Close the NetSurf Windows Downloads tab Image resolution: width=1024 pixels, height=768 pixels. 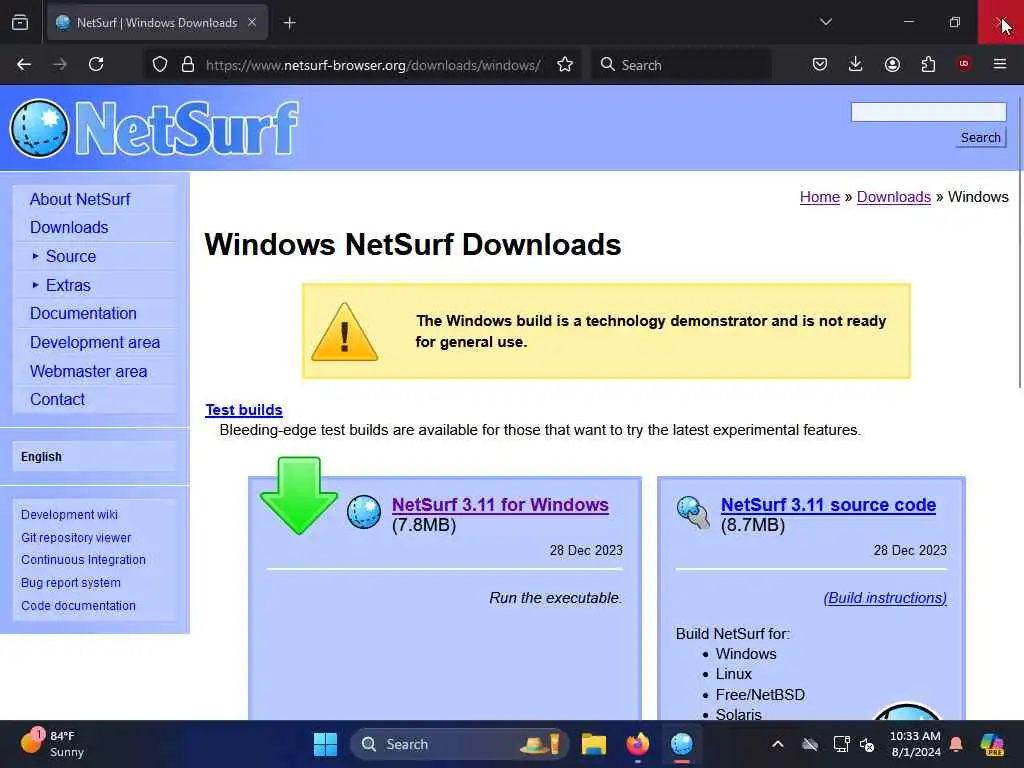pos(252,22)
